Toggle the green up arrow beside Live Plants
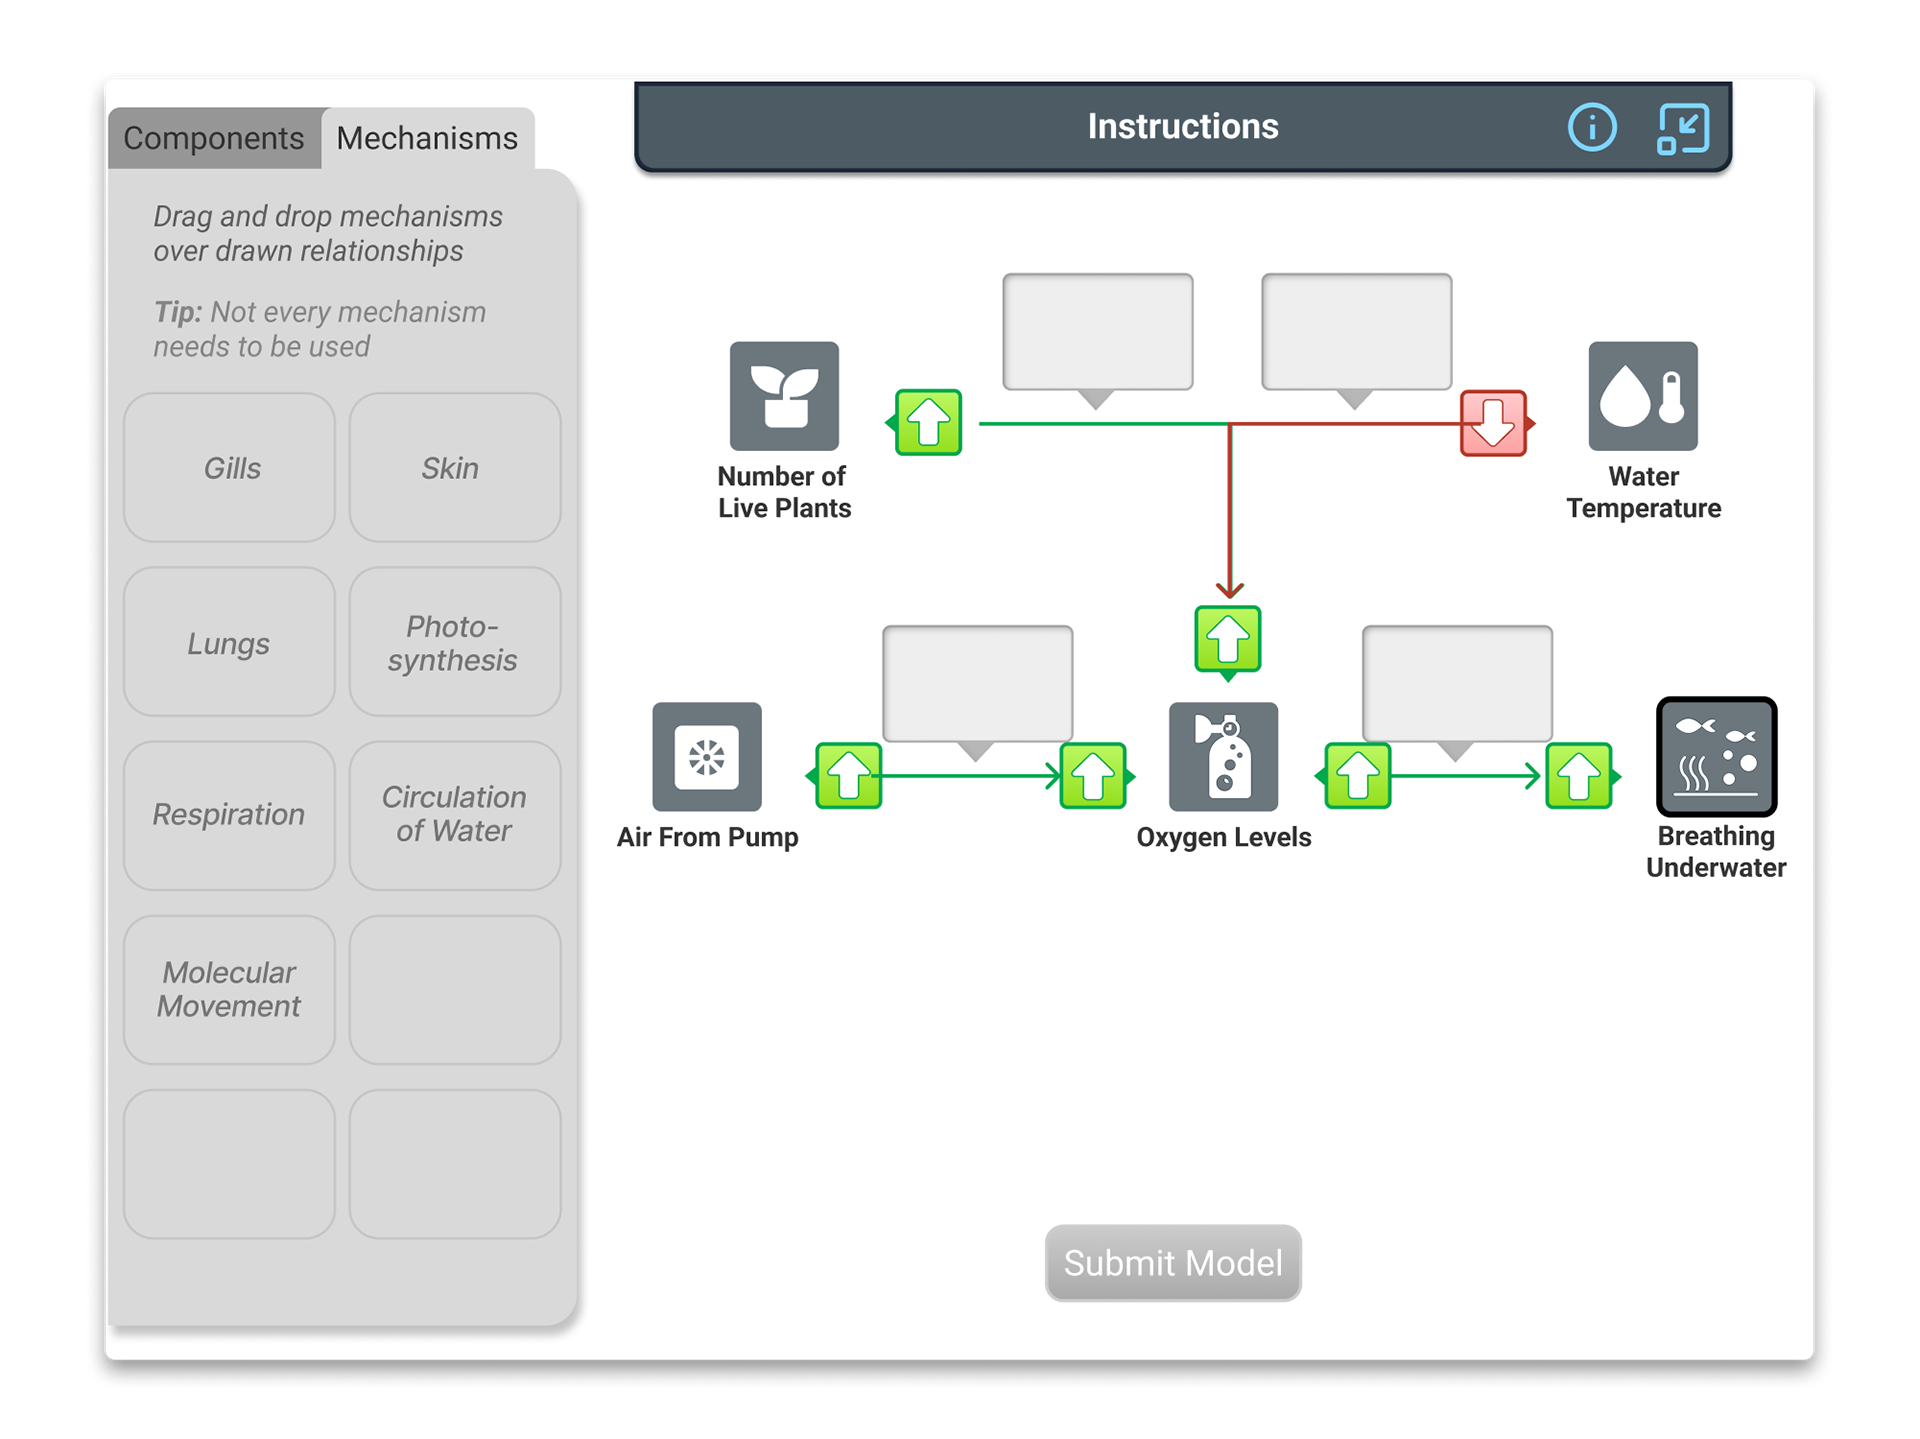 [928, 423]
